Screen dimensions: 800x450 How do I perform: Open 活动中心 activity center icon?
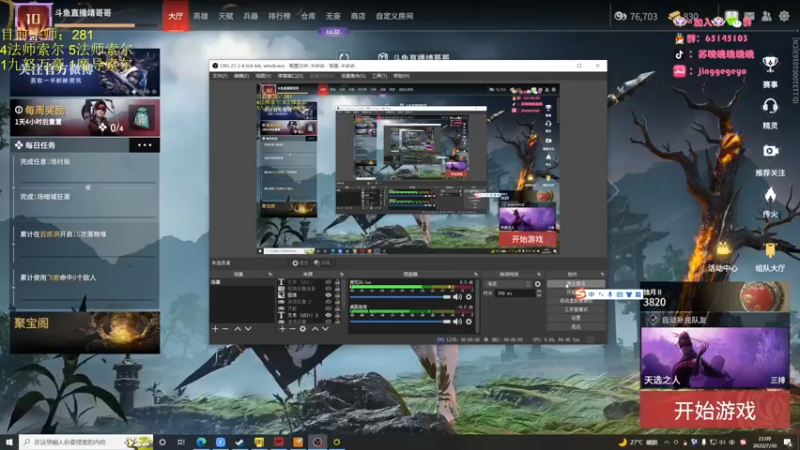(x=723, y=250)
